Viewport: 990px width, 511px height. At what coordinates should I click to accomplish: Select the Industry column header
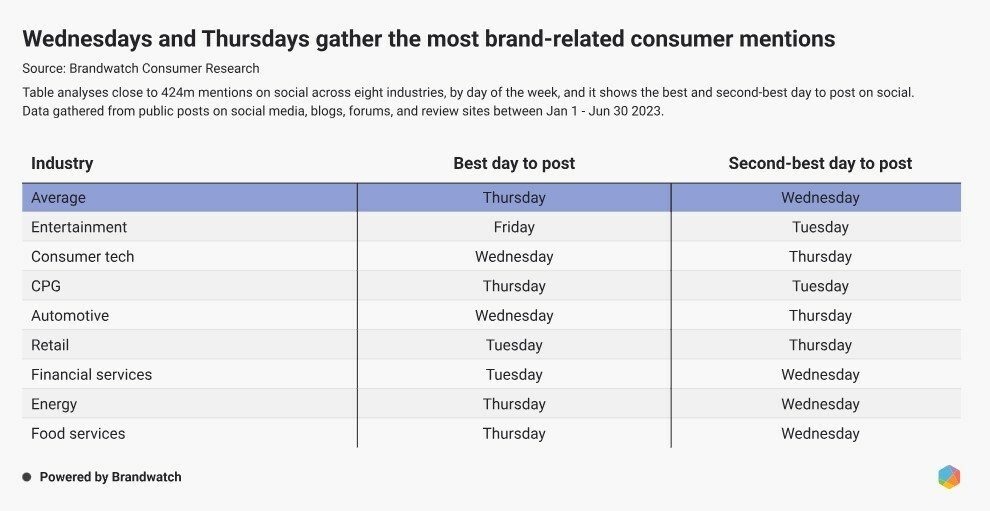pyautogui.click(x=62, y=163)
